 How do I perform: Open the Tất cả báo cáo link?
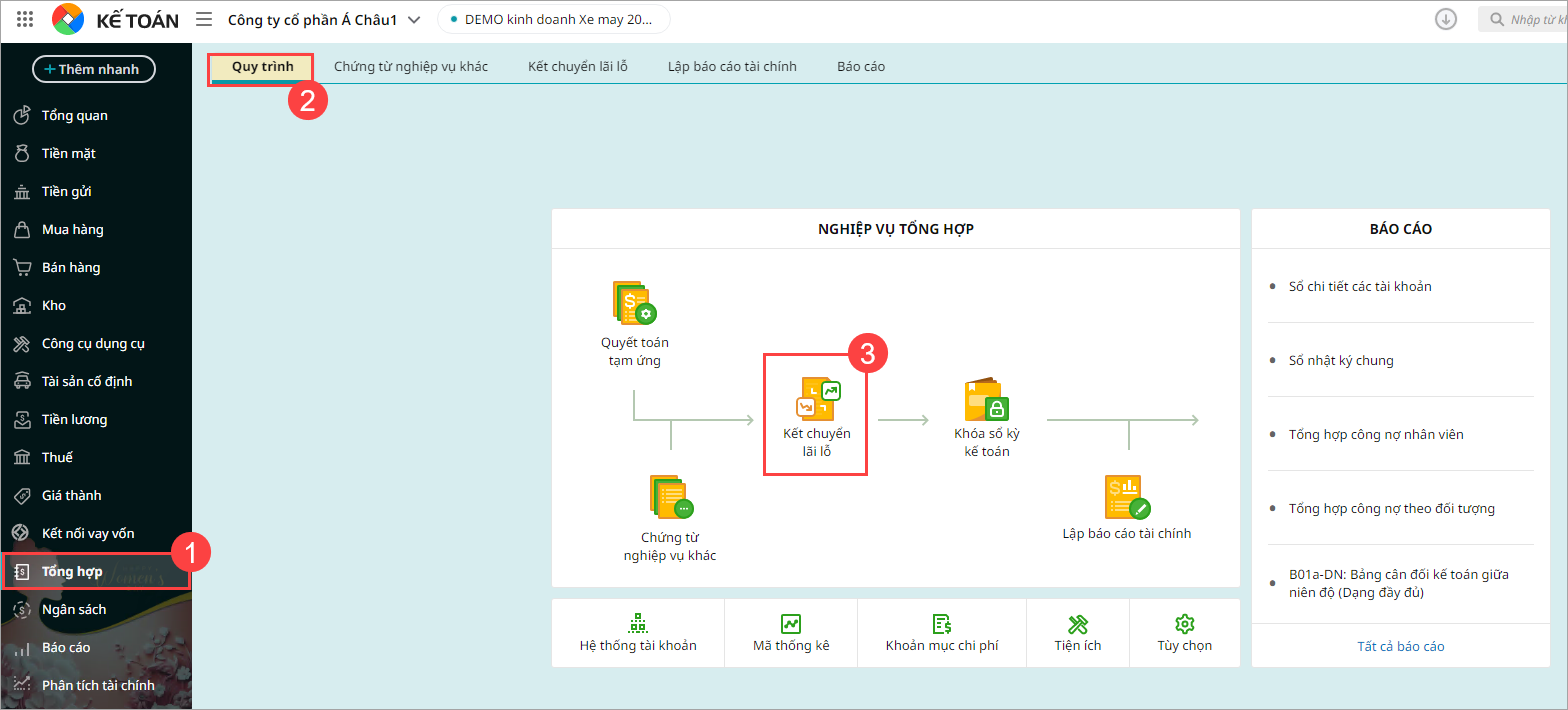pos(1400,646)
